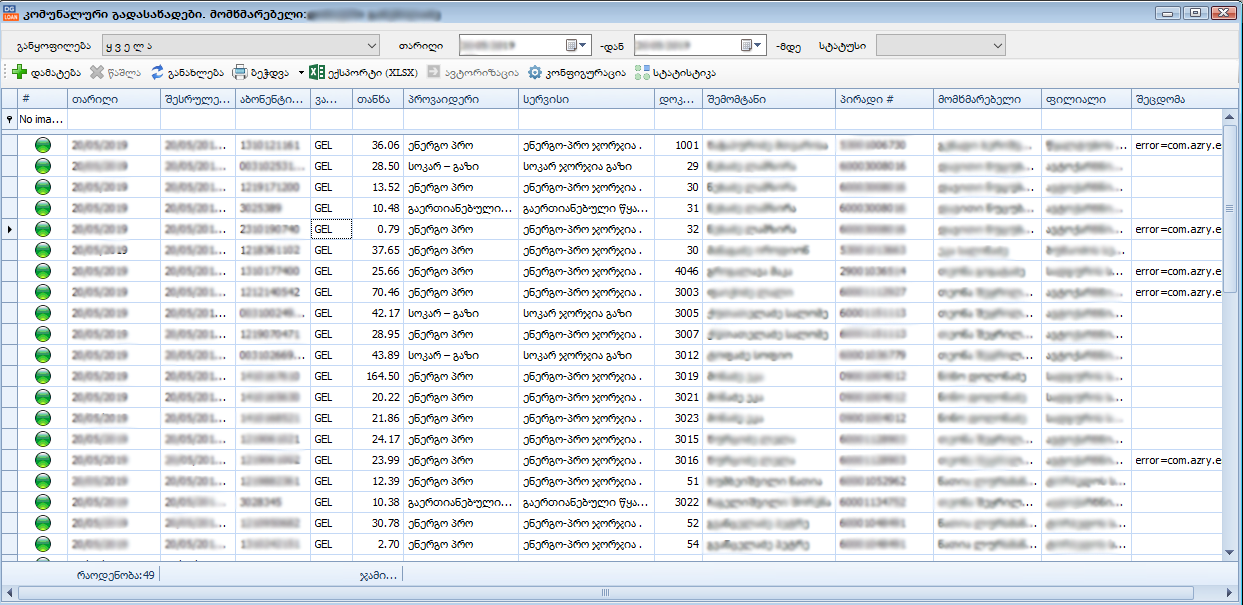1243x605 pixels.
Task: Click the horizontal scrollbar at the bottom
Action: pos(604,592)
